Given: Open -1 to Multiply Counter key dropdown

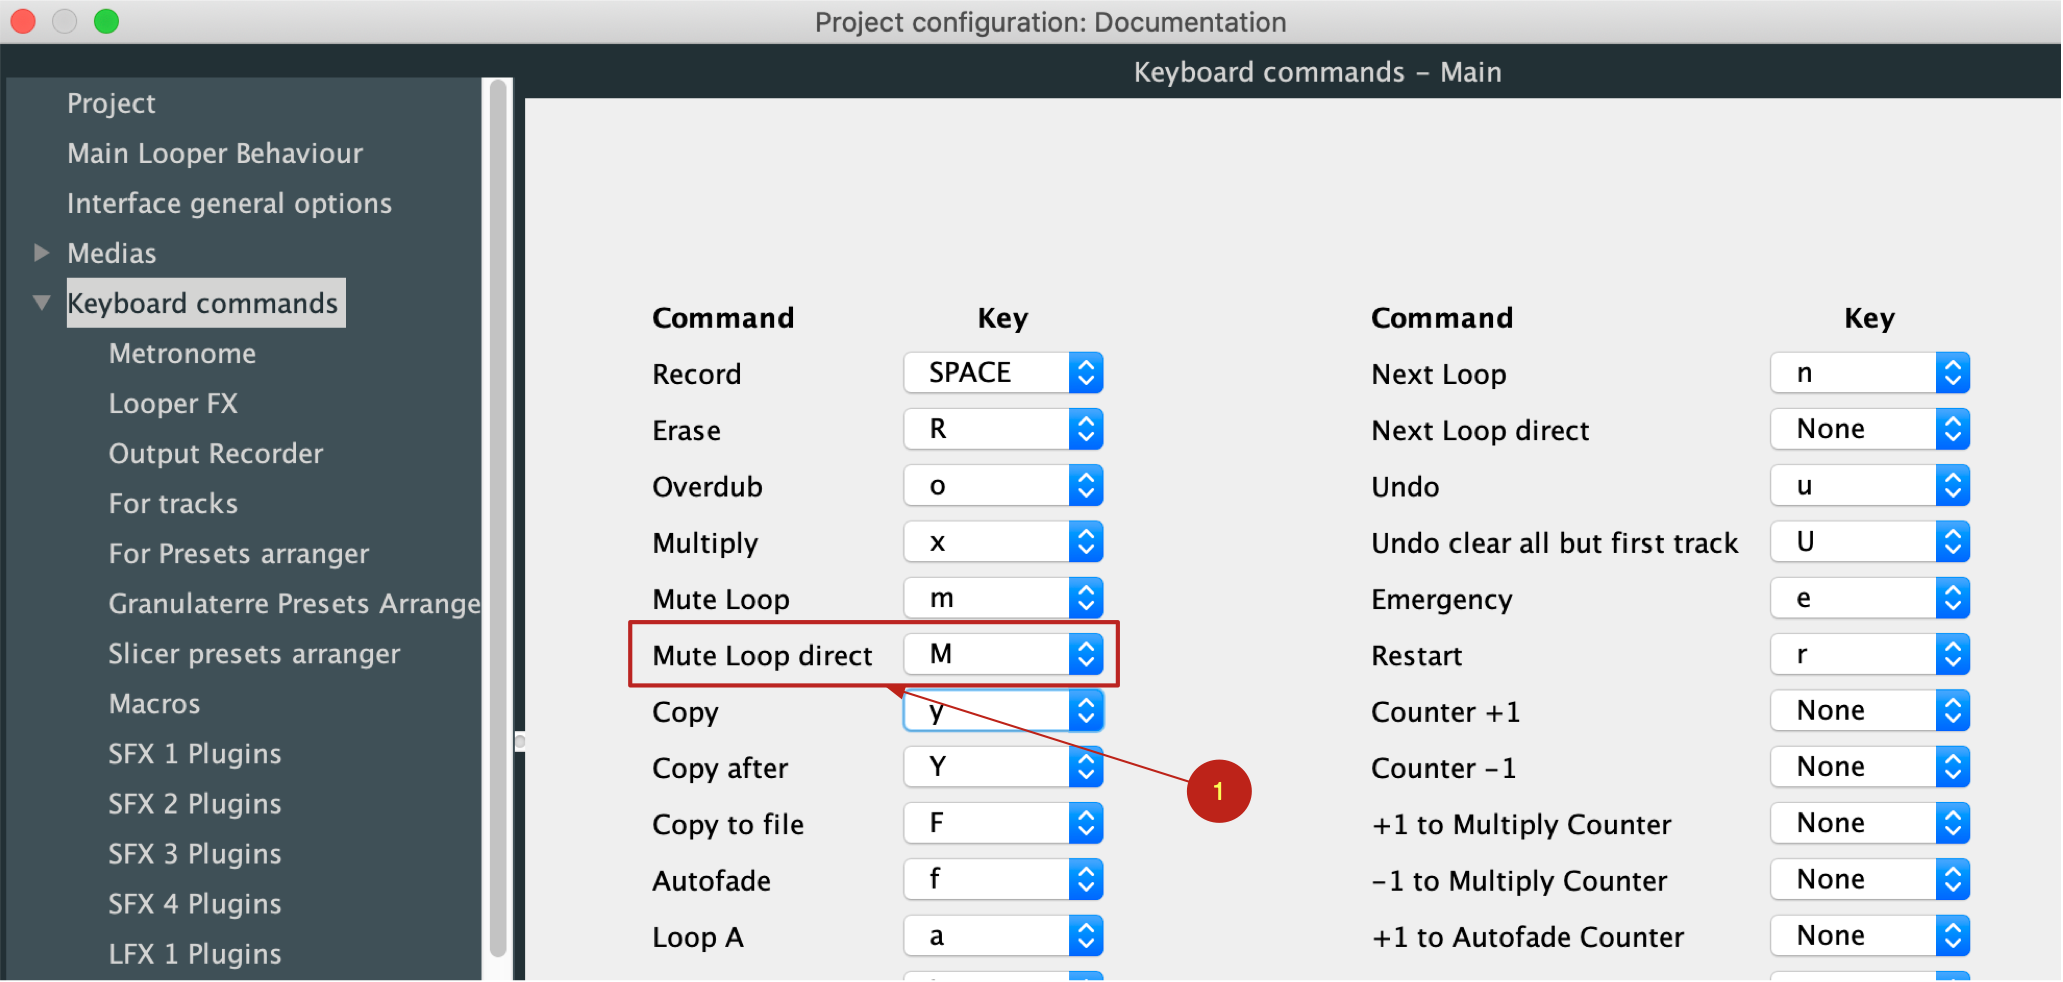Looking at the screenshot, I should pos(1870,880).
